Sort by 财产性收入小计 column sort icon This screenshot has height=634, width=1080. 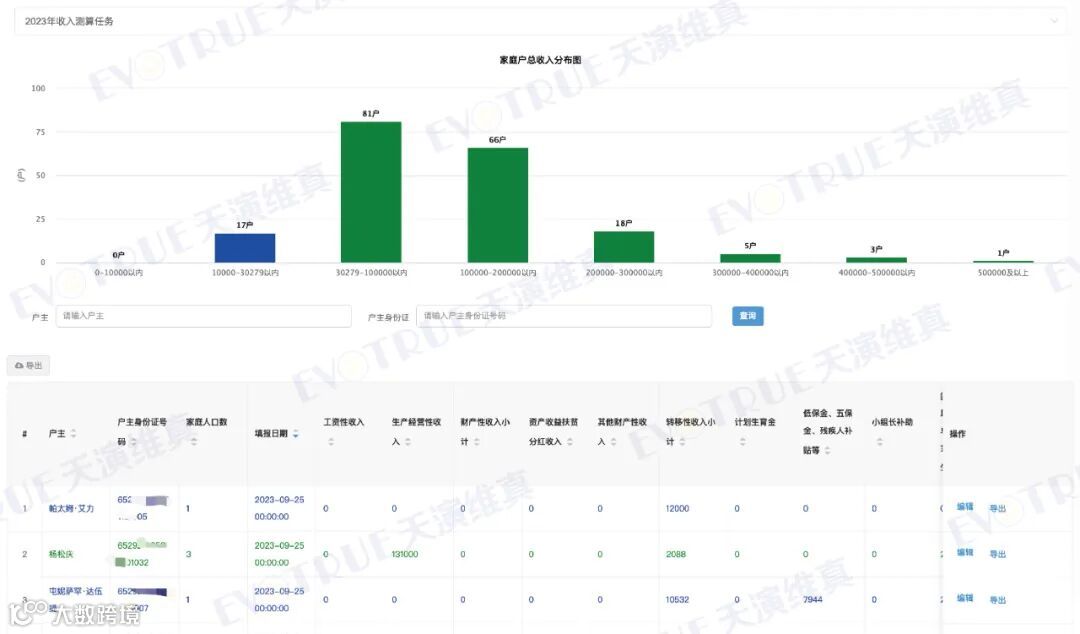(x=477, y=442)
